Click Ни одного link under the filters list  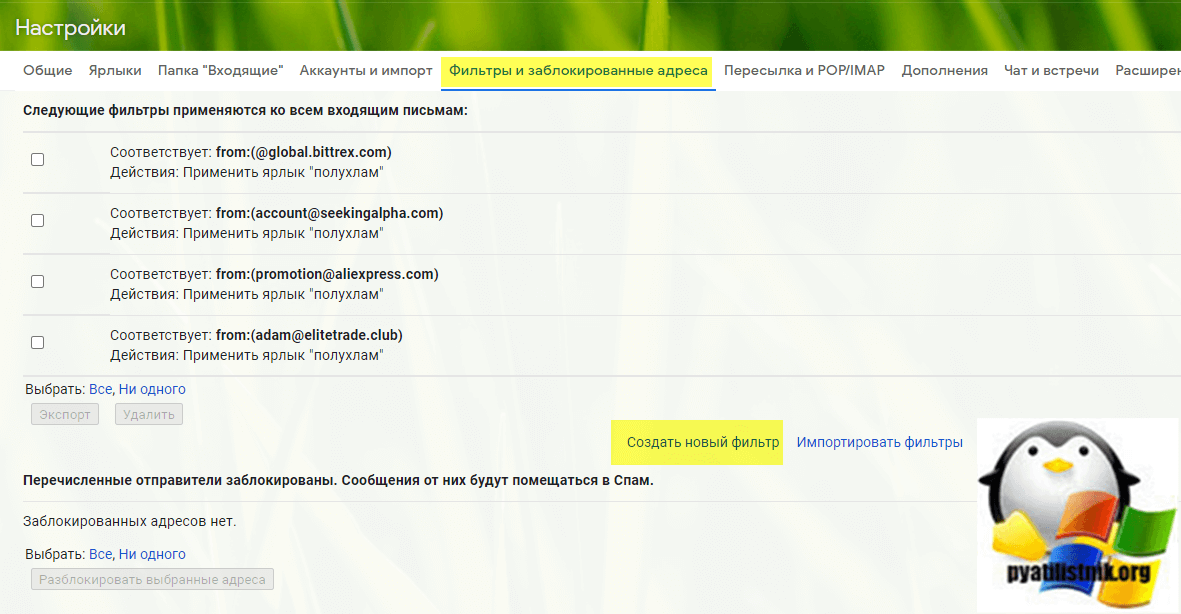coord(152,389)
